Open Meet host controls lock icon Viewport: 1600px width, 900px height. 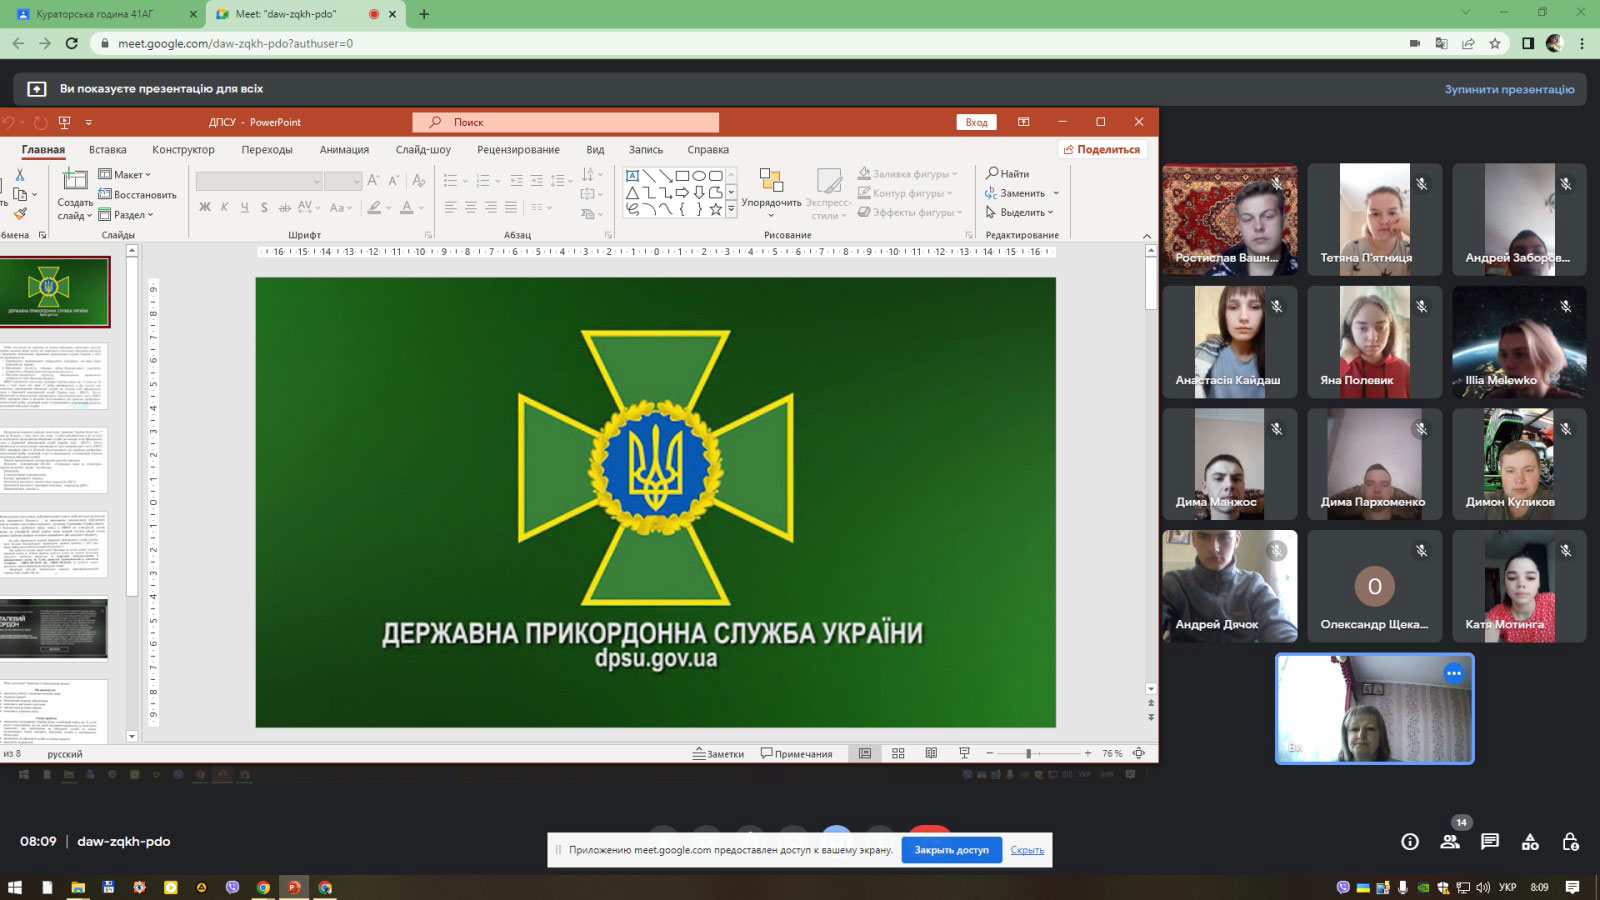[x=1570, y=842]
